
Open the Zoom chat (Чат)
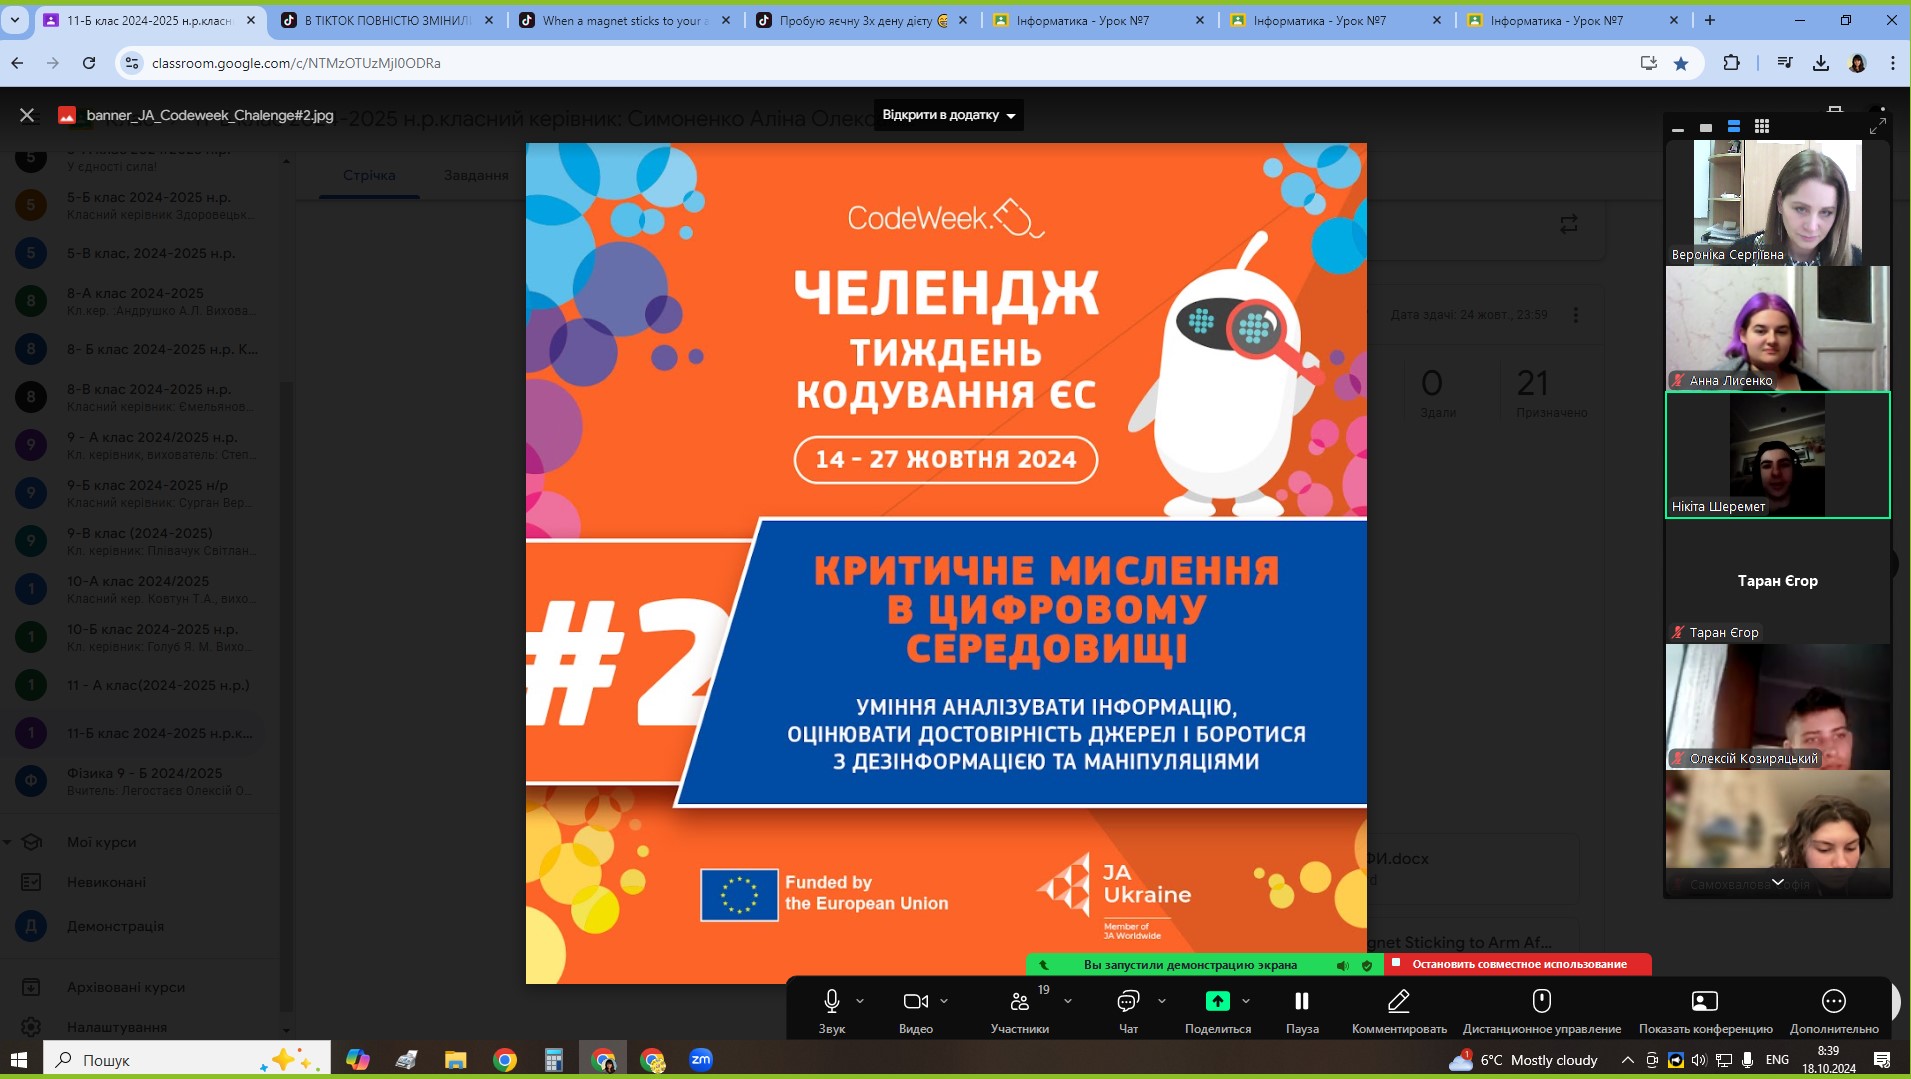[x=1128, y=1002]
